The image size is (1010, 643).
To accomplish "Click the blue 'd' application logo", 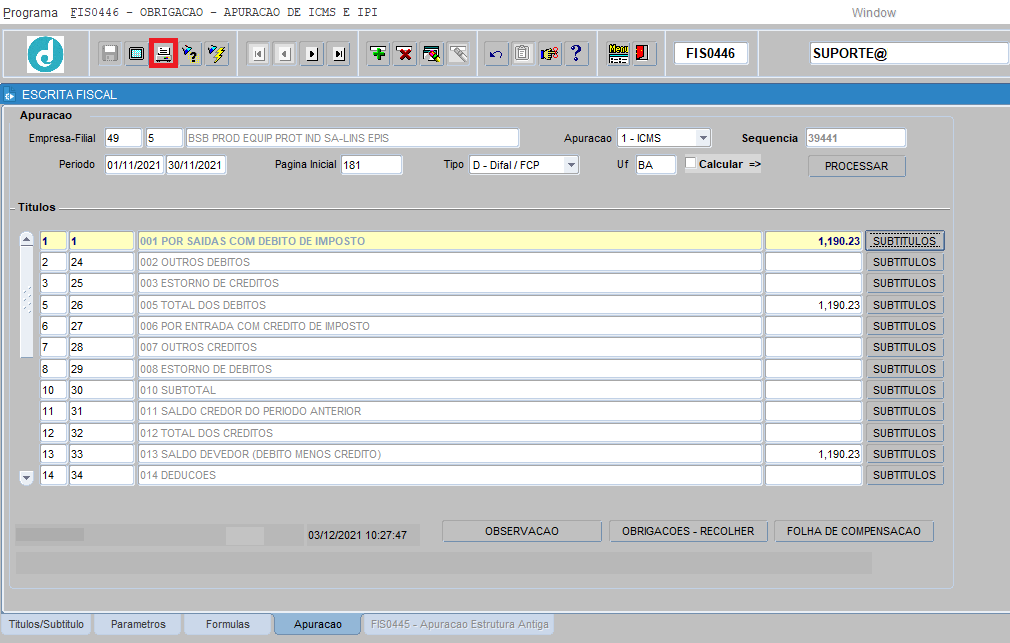I will click(46, 54).
